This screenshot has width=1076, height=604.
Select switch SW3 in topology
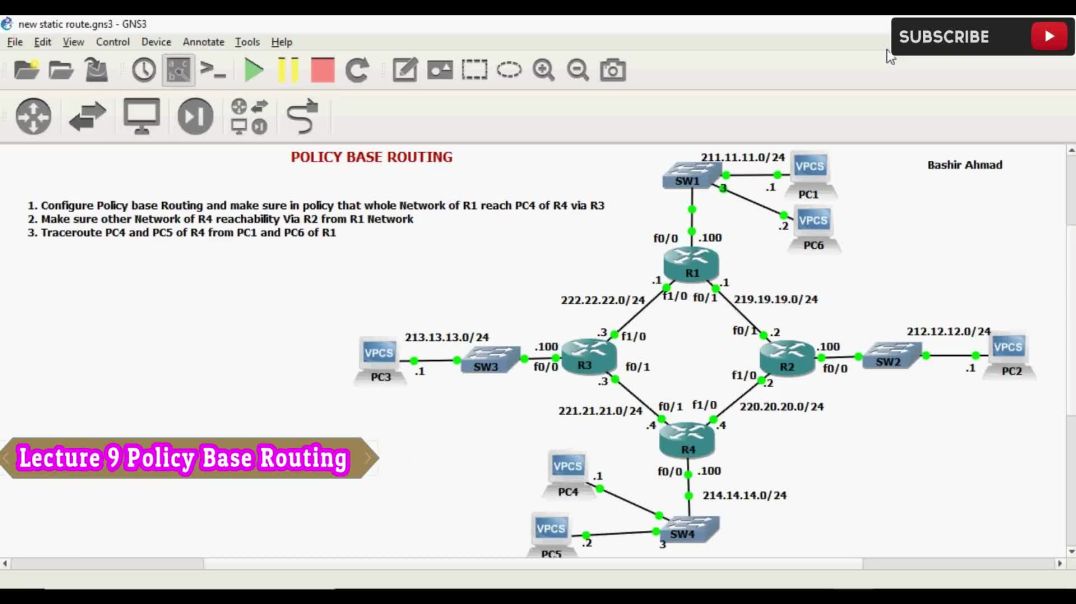click(x=490, y=360)
